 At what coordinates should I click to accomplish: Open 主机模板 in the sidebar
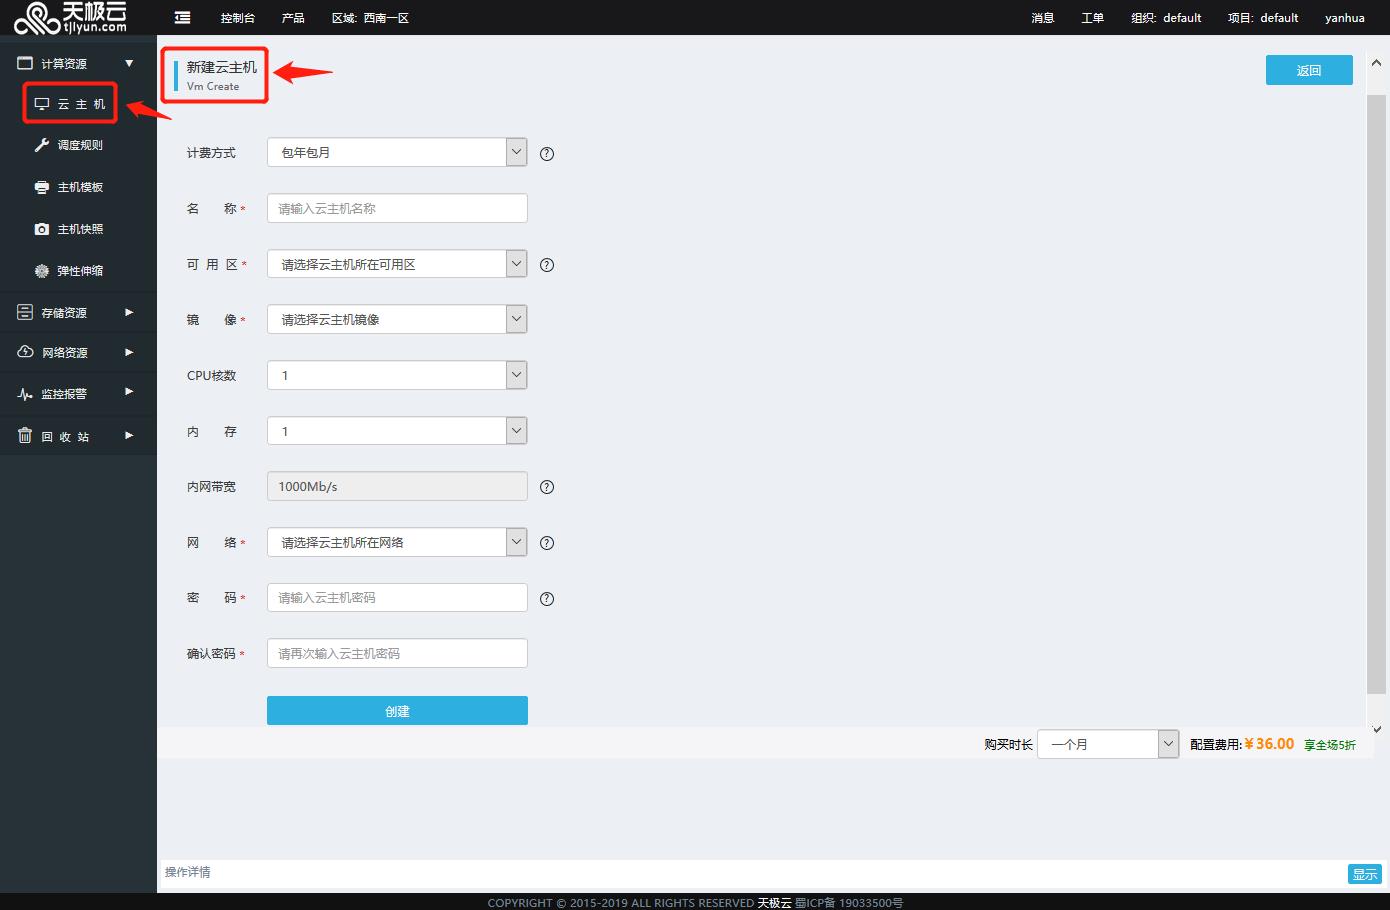point(79,187)
